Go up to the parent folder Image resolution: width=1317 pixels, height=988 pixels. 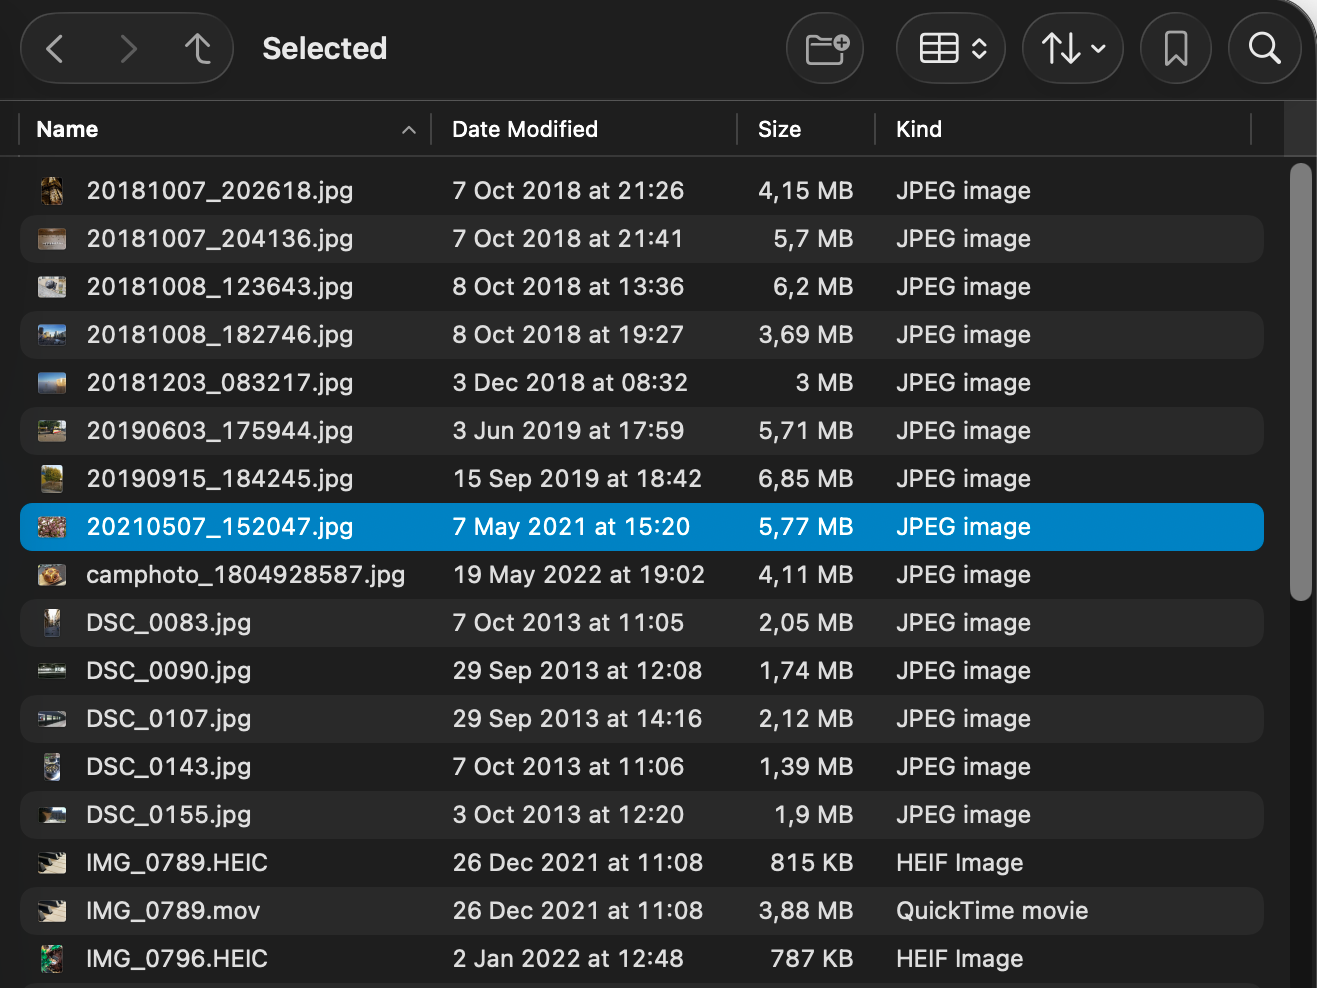point(198,48)
